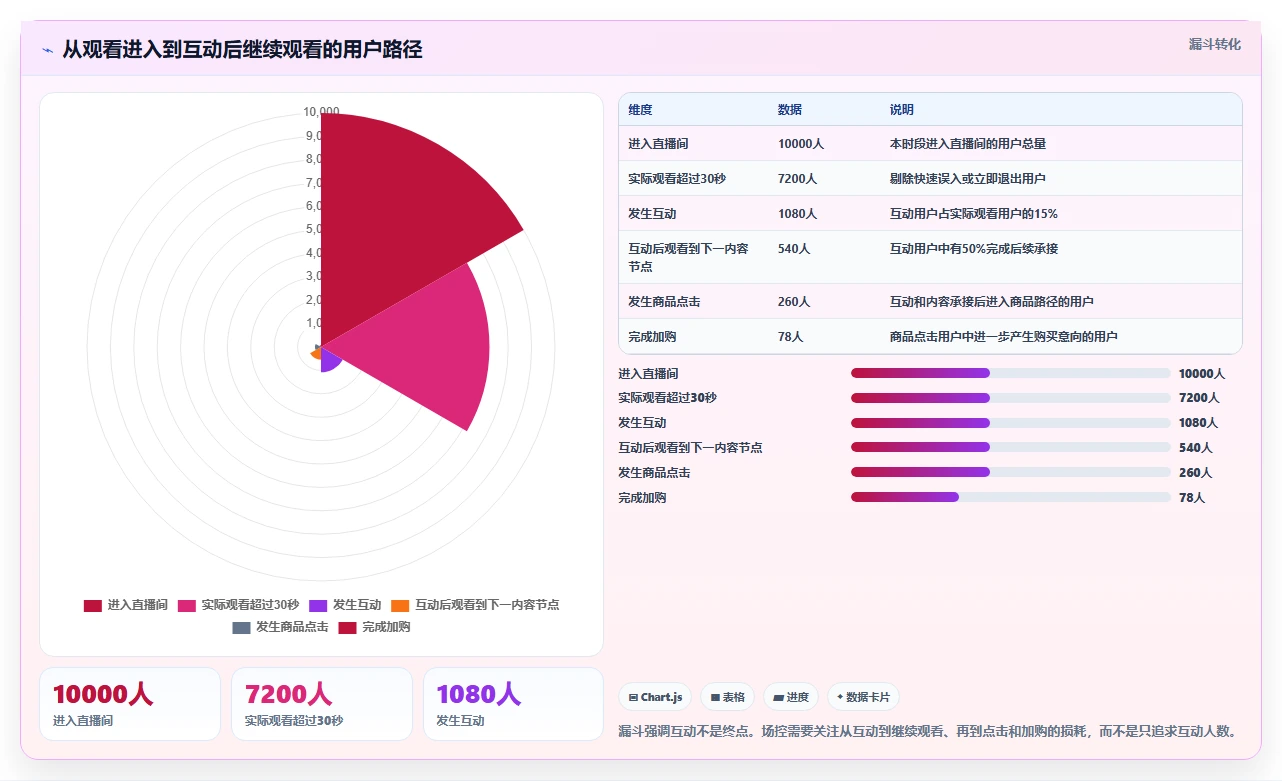Click the 数据卡片 tag chip

point(864,697)
